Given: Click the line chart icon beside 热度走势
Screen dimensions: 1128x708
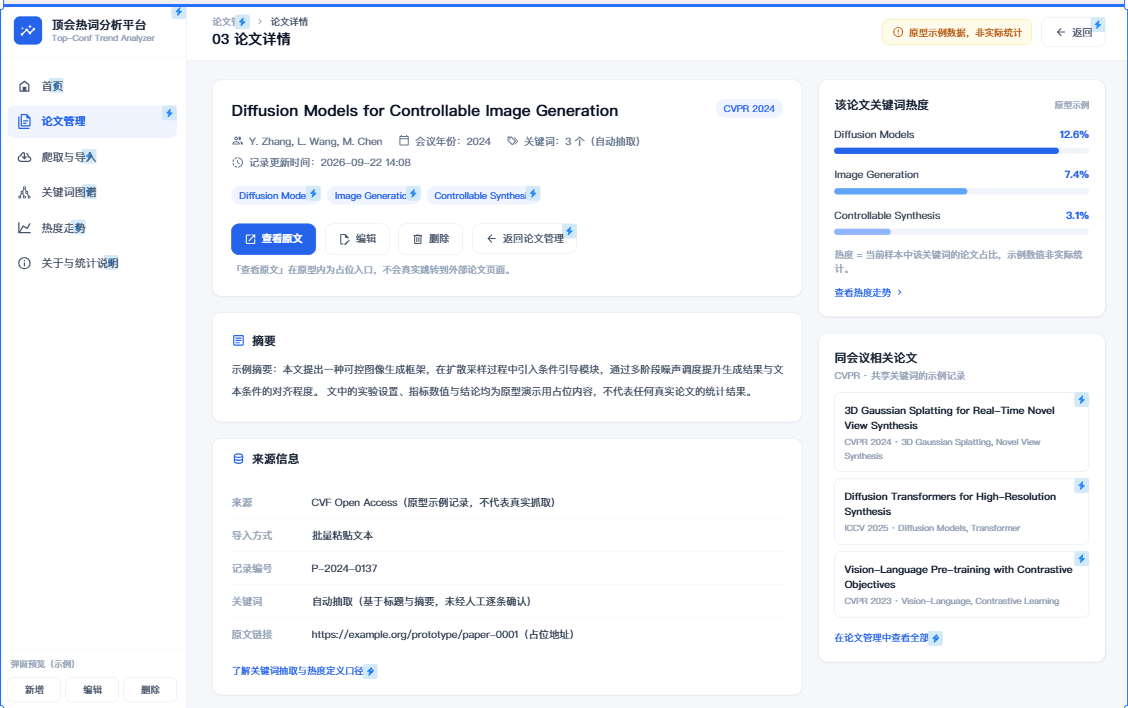Looking at the screenshot, I should click(x=24, y=227).
